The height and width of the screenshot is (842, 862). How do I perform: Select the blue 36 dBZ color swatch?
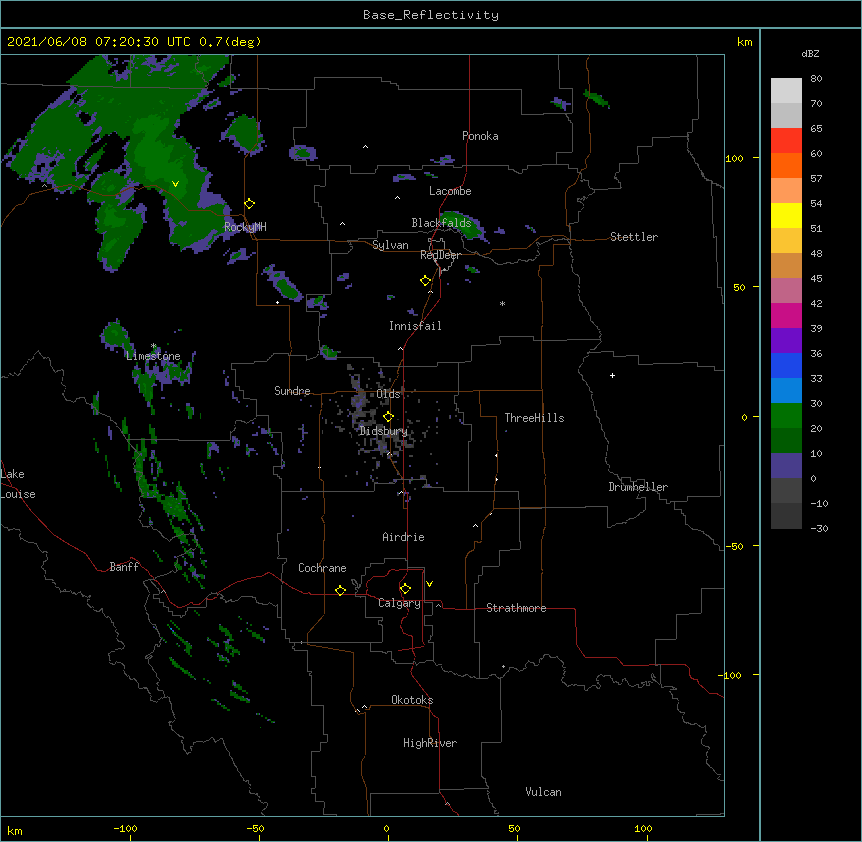[786, 365]
